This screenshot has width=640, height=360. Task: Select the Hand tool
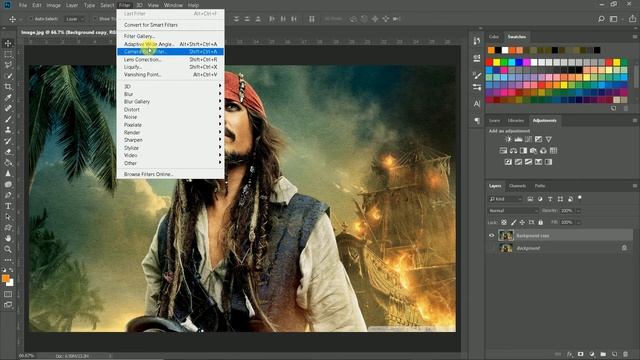click(8, 238)
